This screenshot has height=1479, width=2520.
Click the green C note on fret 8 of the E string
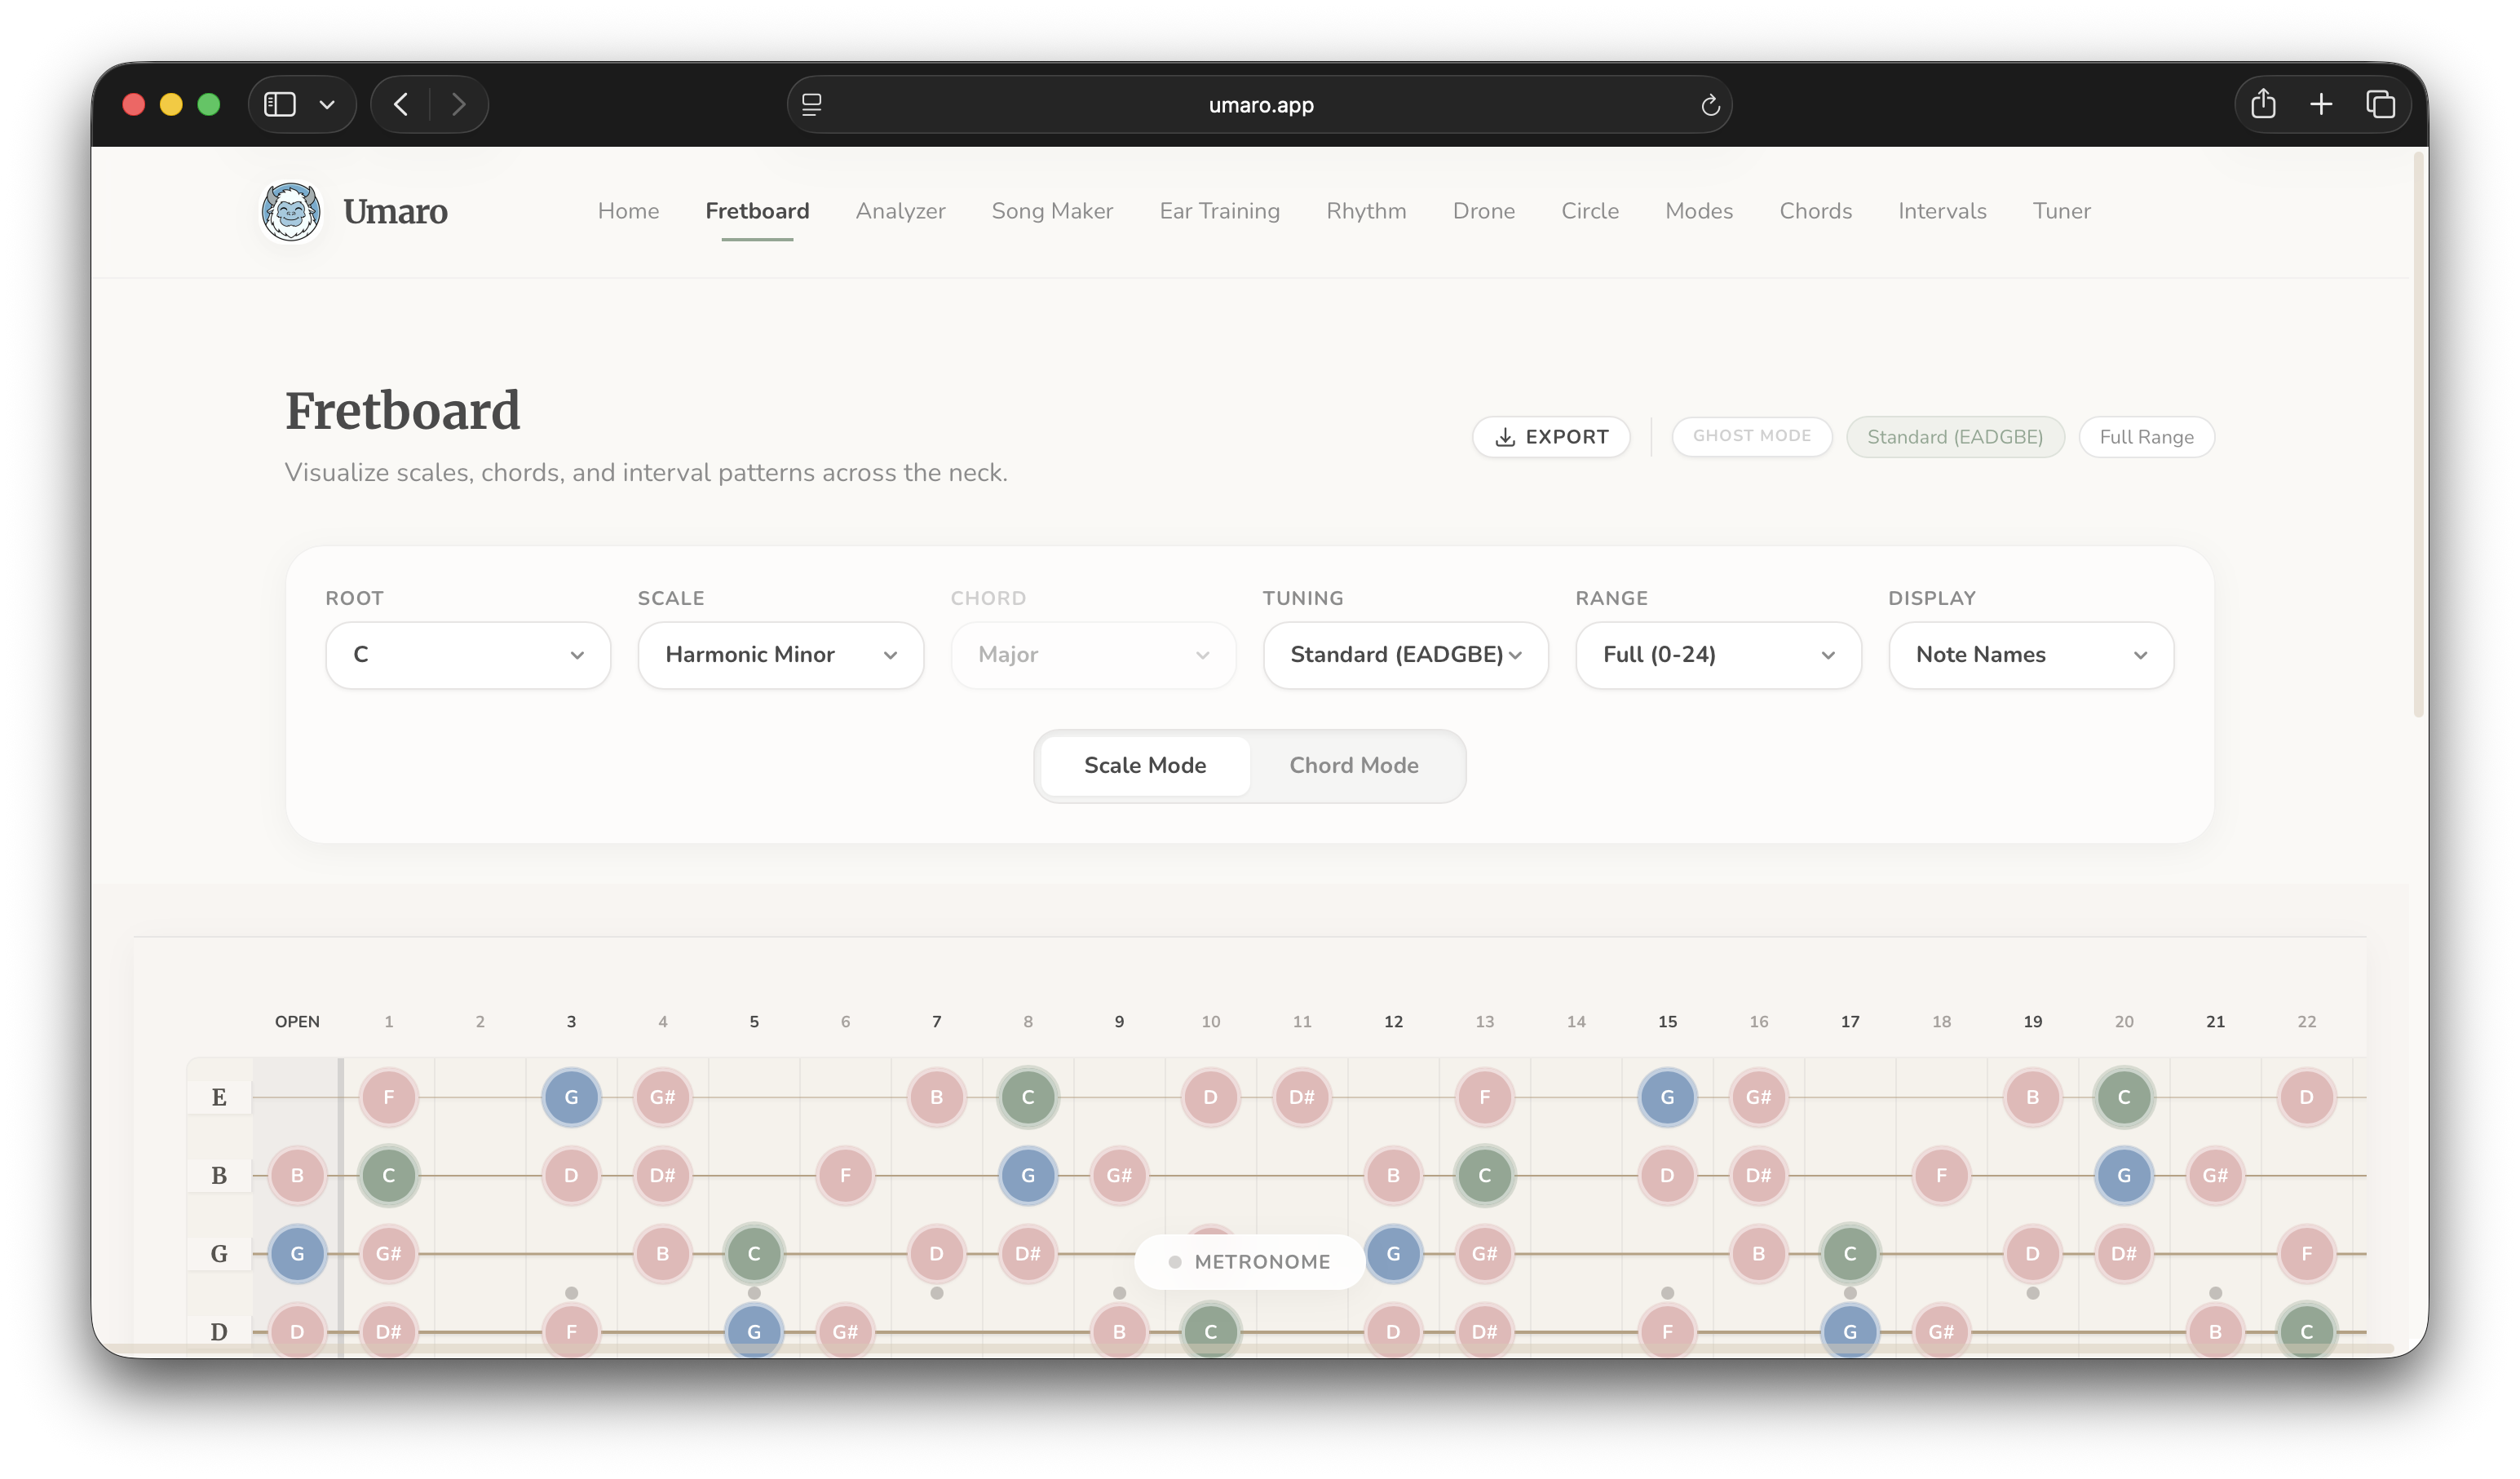(x=1027, y=1097)
